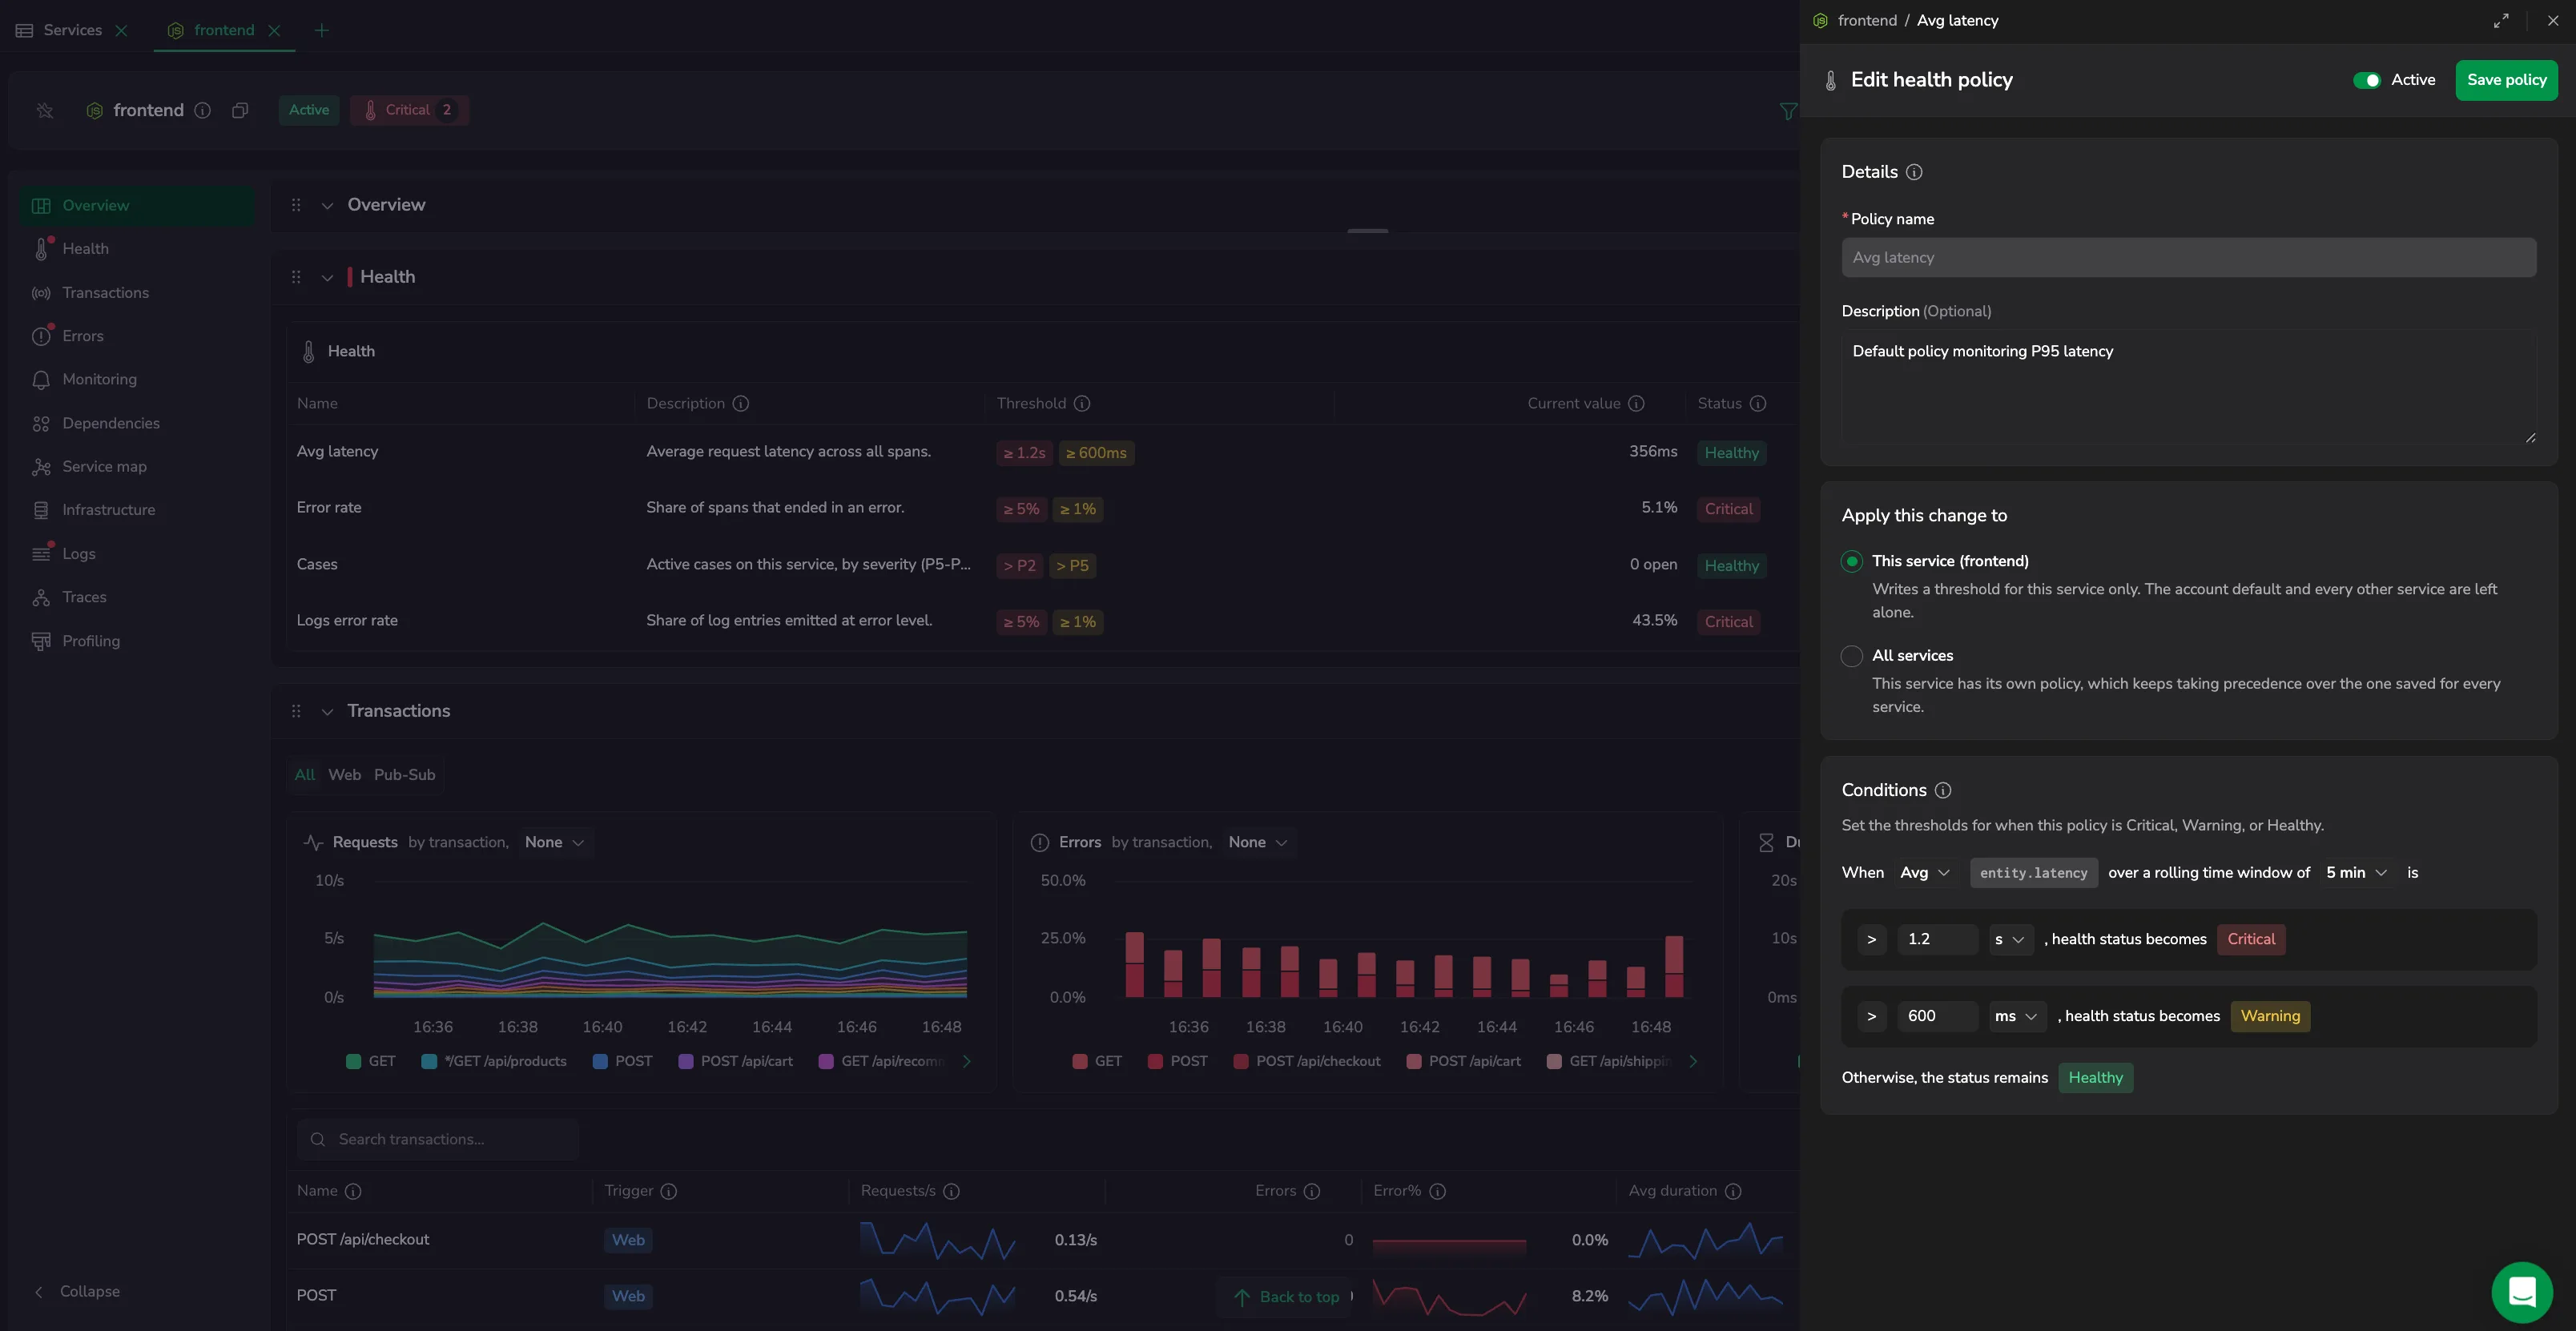Click the filter funnel icon

click(x=1788, y=111)
